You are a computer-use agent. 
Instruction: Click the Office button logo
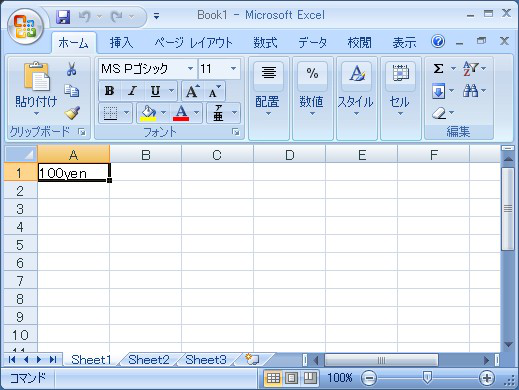click(25, 27)
